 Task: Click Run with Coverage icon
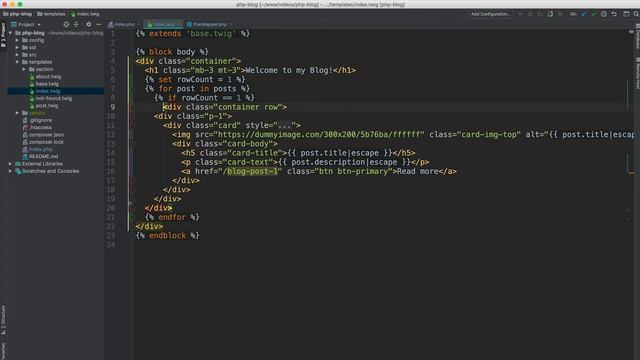(540, 14)
